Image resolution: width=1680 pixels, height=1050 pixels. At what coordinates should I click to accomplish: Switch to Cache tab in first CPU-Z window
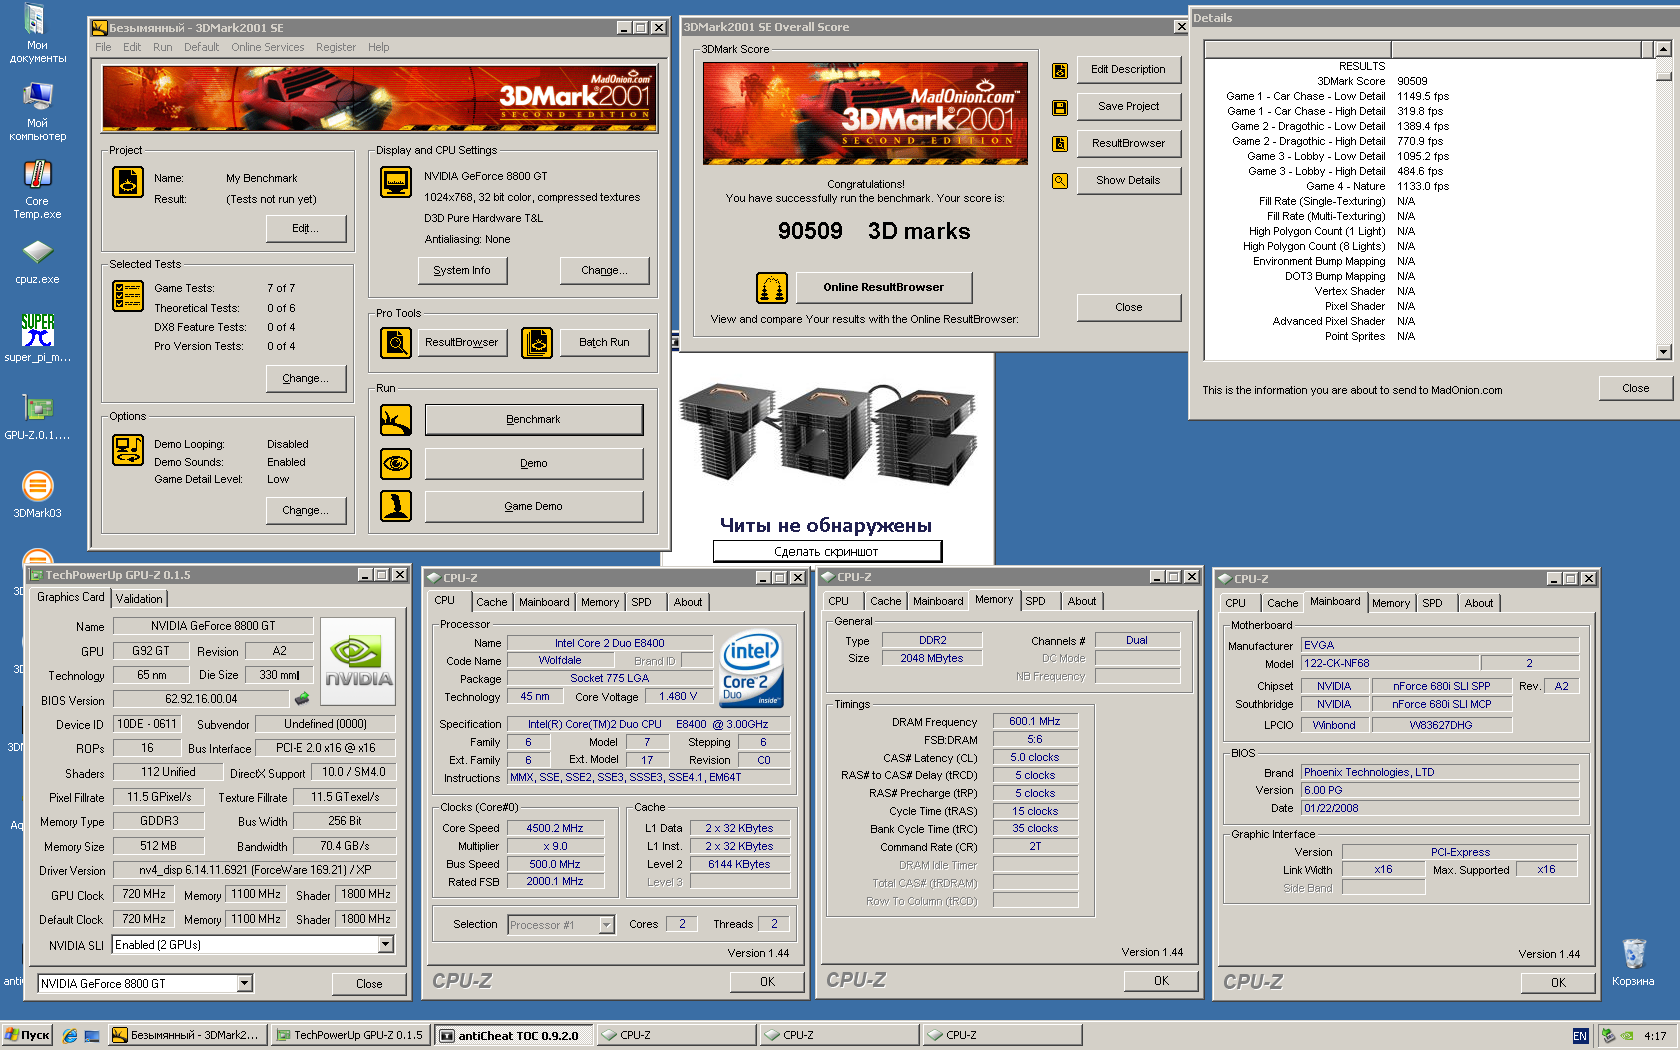(x=491, y=602)
